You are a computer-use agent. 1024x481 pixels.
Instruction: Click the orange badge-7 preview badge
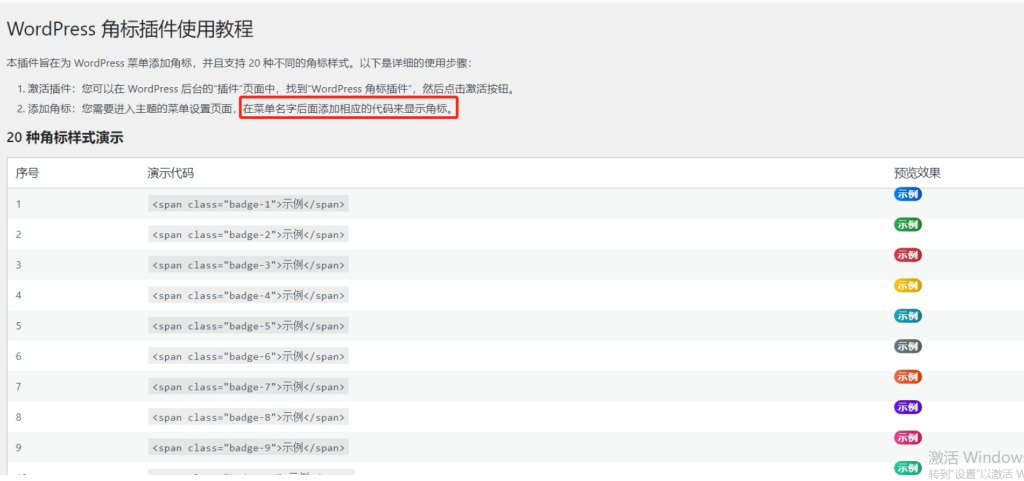(x=907, y=377)
